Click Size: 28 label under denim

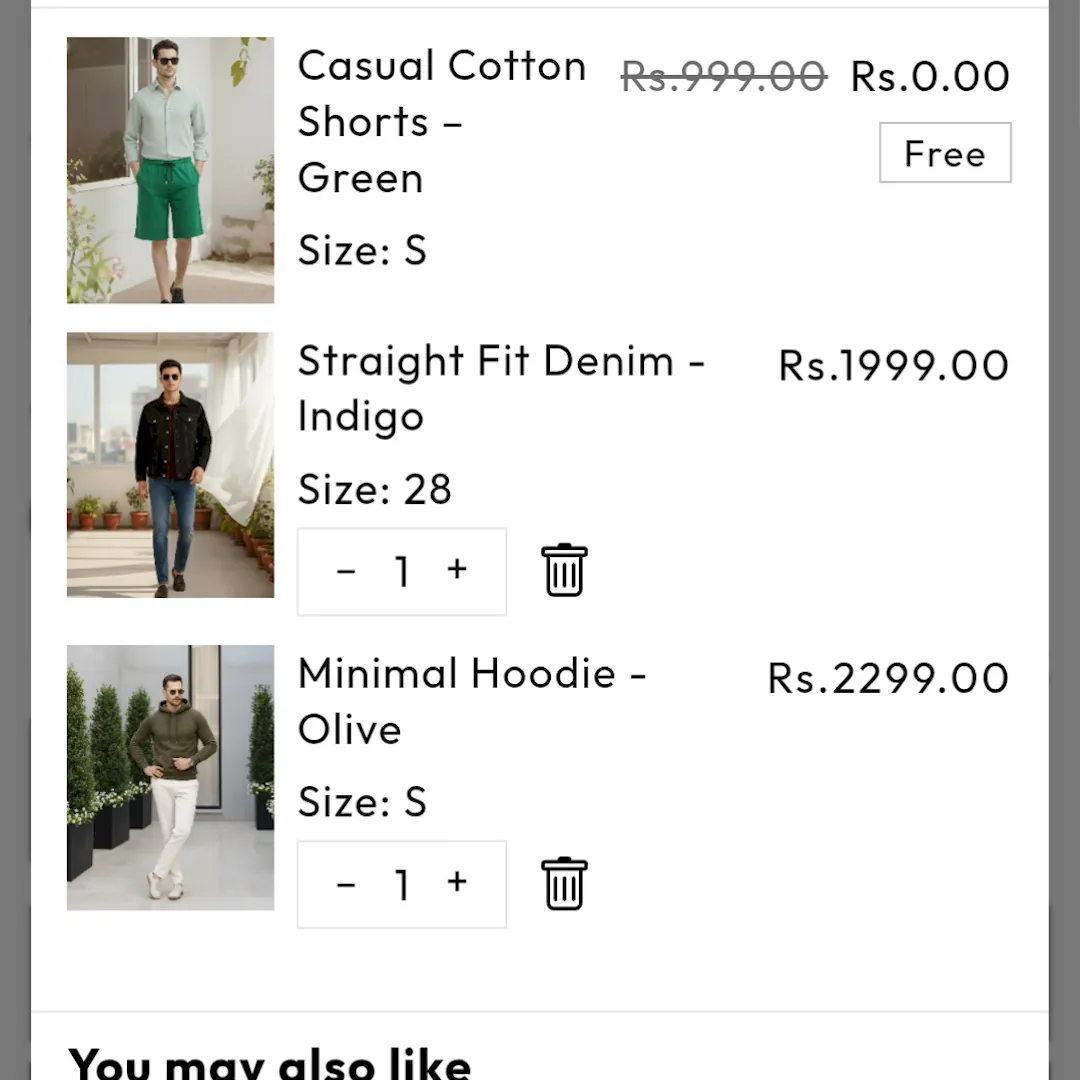375,490
